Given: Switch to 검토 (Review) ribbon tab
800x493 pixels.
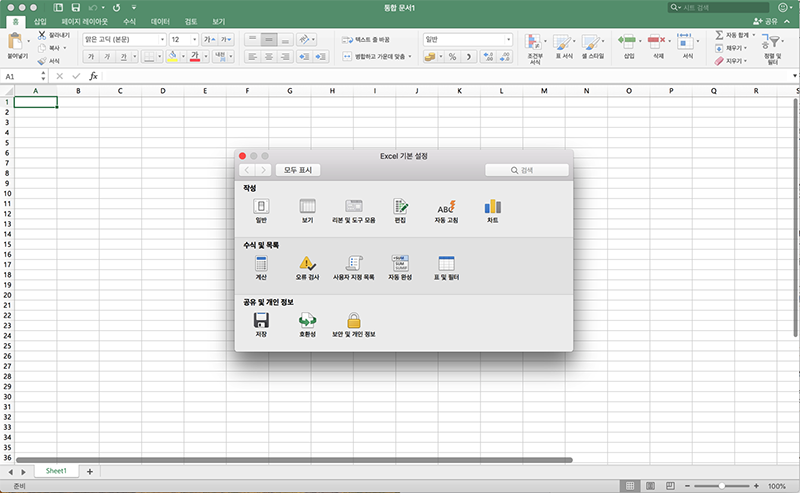Looking at the screenshot, I should (191, 21).
